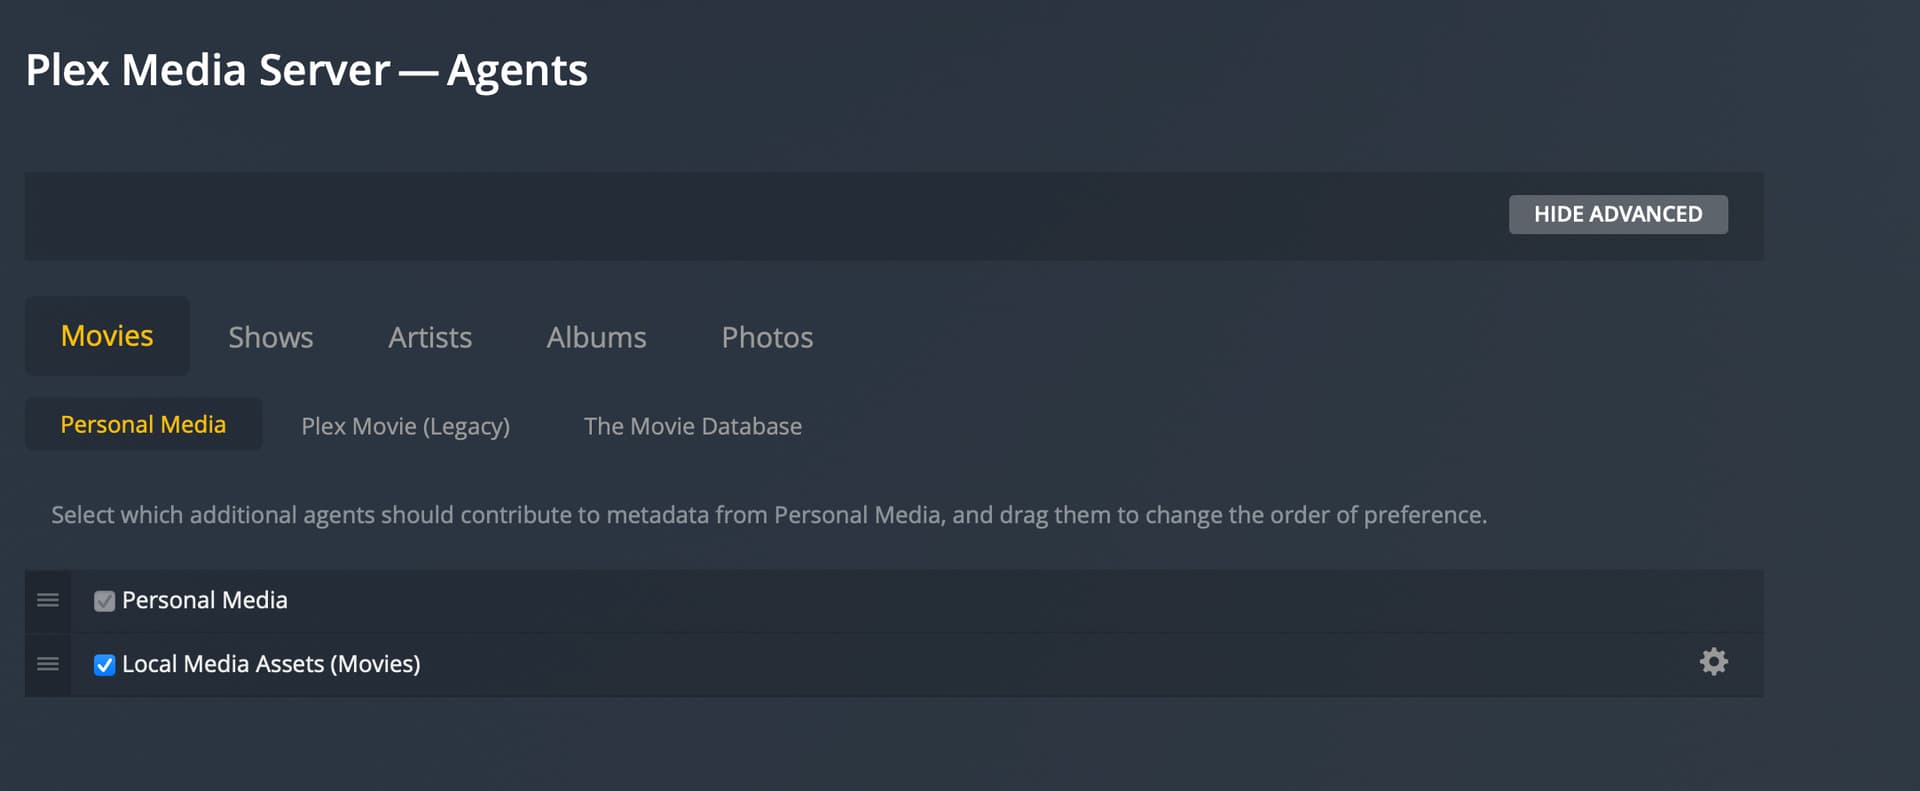Grab the Local Media Assets drag handle
This screenshot has width=1920, height=791.
point(48,664)
